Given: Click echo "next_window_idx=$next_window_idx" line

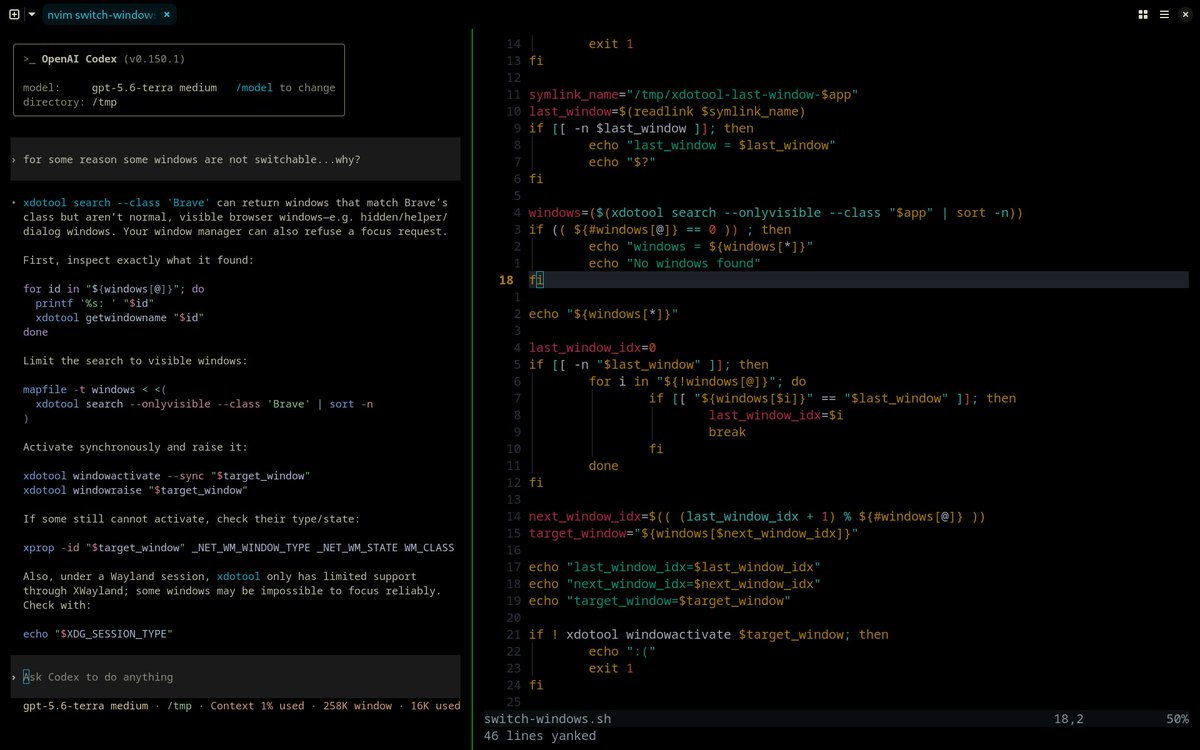Looking at the screenshot, I should pyautogui.click(x=675, y=584).
